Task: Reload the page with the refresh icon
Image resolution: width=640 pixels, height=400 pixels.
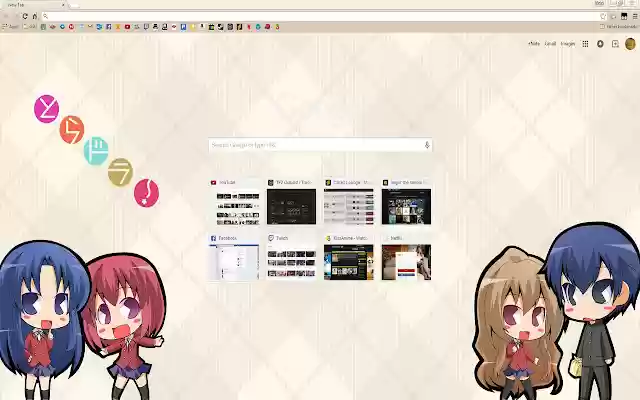Action: pyautogui.click(x=25, y=16)
